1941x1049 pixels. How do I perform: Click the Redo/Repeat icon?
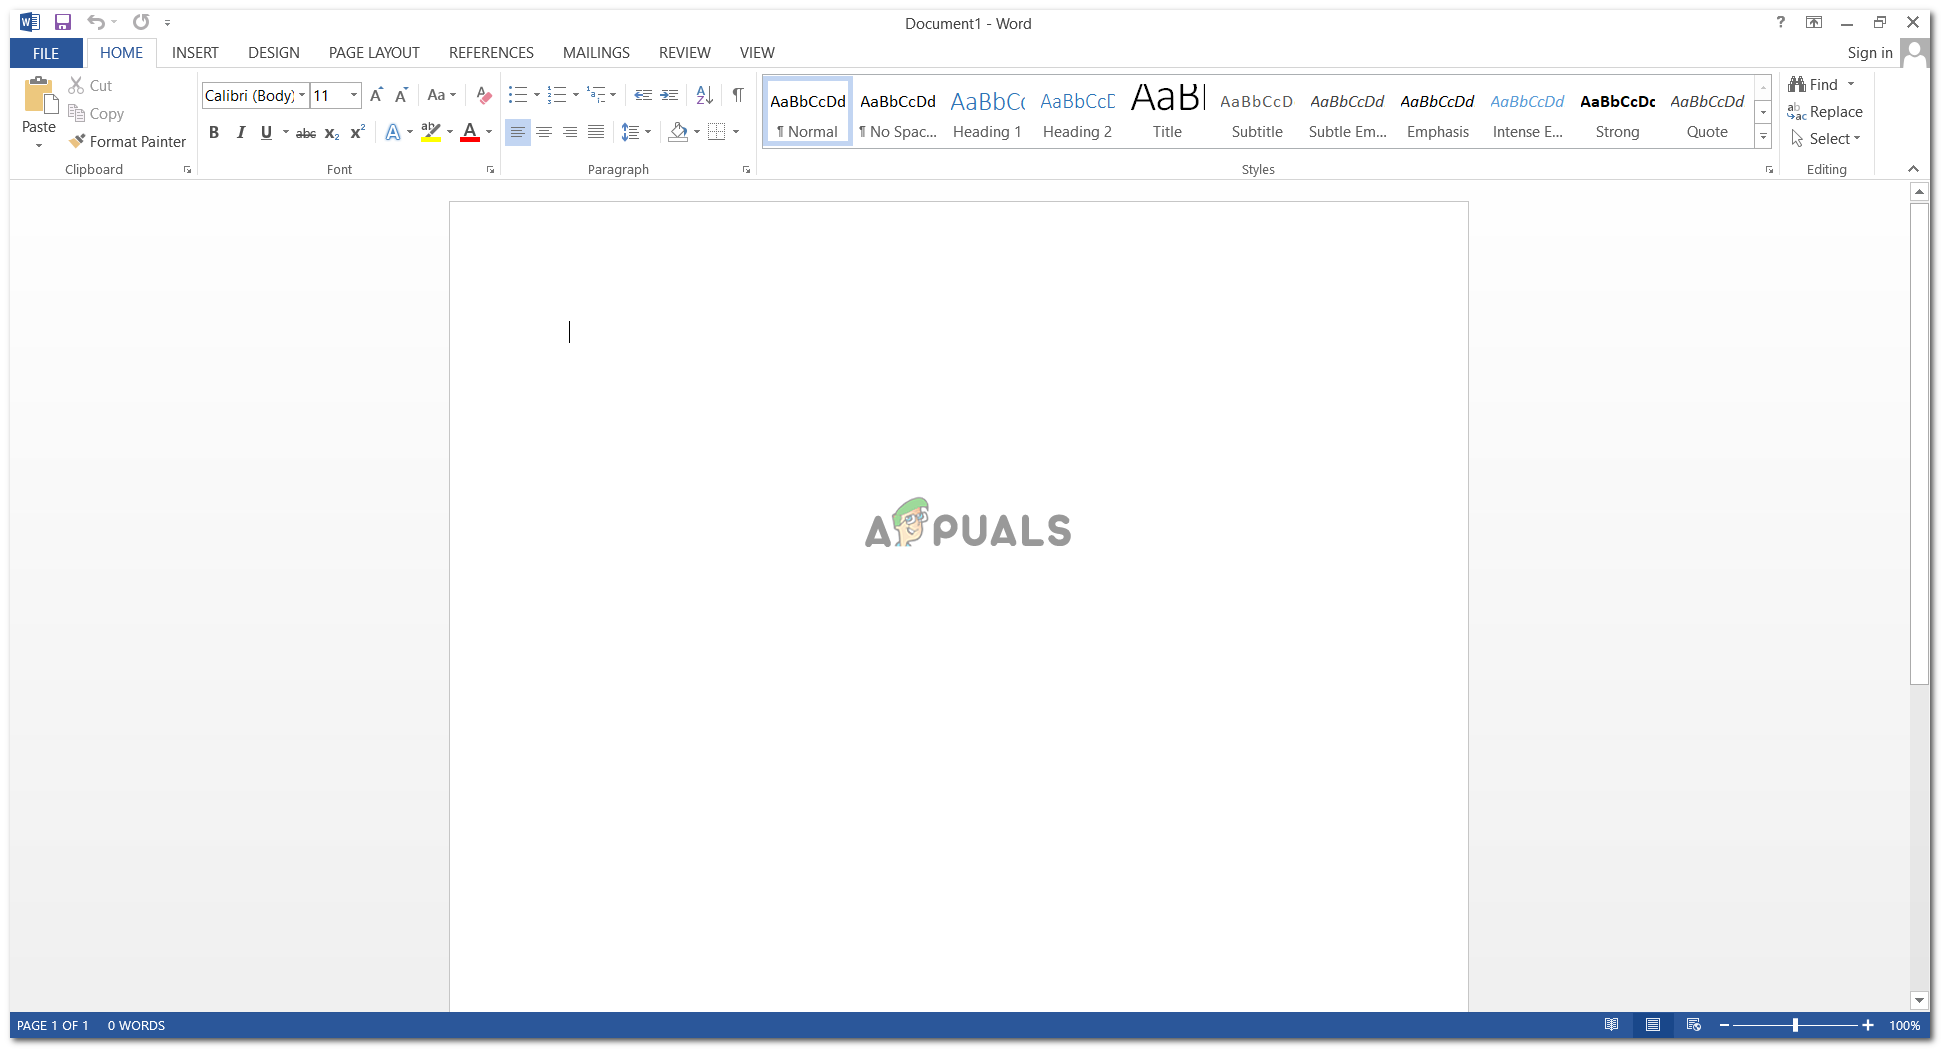coord(141,22)
